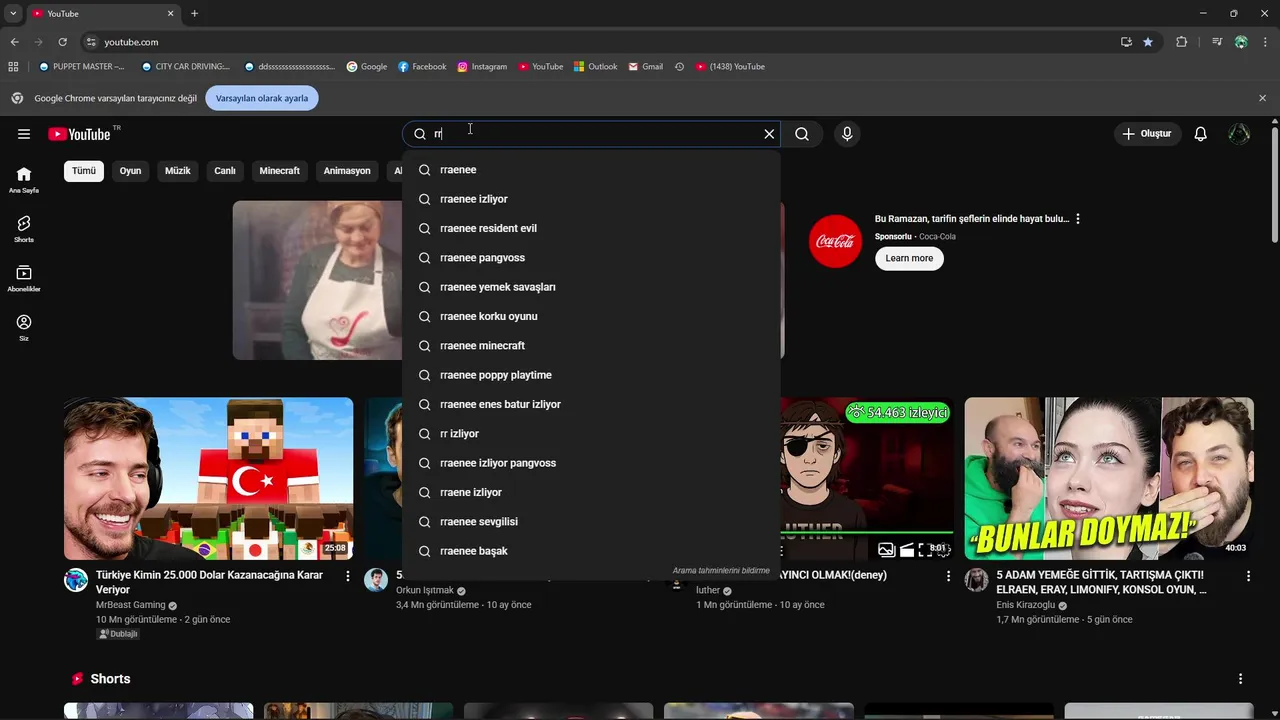Select the Minecraft filter chip
Viewport: 1280px width, 720px height.
pyautogui.click(x=279, y=171)
